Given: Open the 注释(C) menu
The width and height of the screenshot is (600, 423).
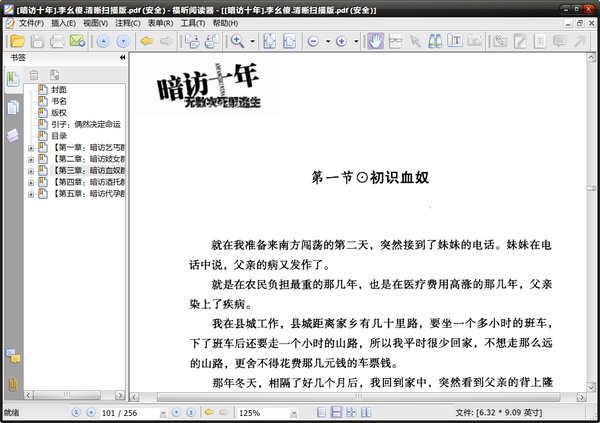Looking at the screenshot, I should click(x=128, y=23).
